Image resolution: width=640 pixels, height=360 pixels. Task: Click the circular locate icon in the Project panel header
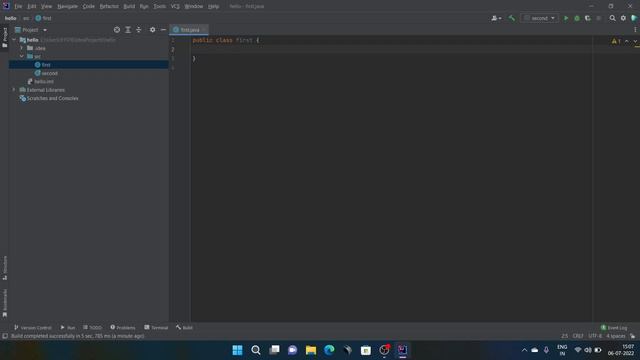117,30
